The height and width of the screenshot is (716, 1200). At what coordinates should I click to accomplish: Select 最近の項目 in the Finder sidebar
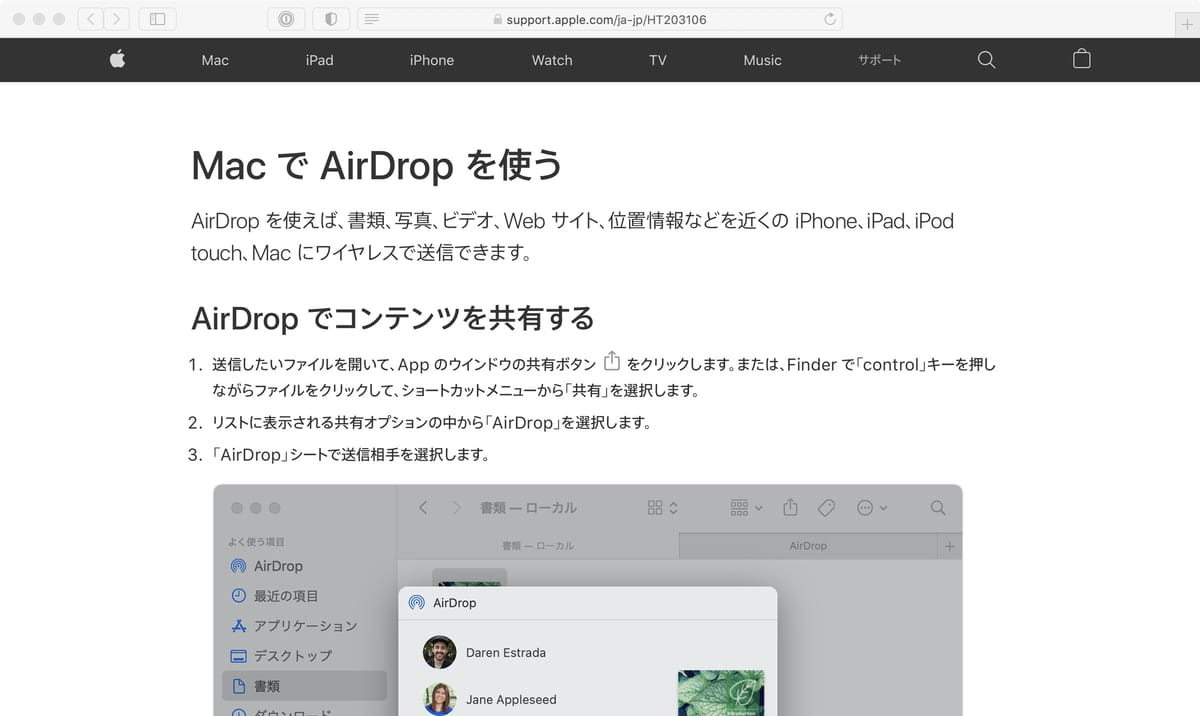305,596
